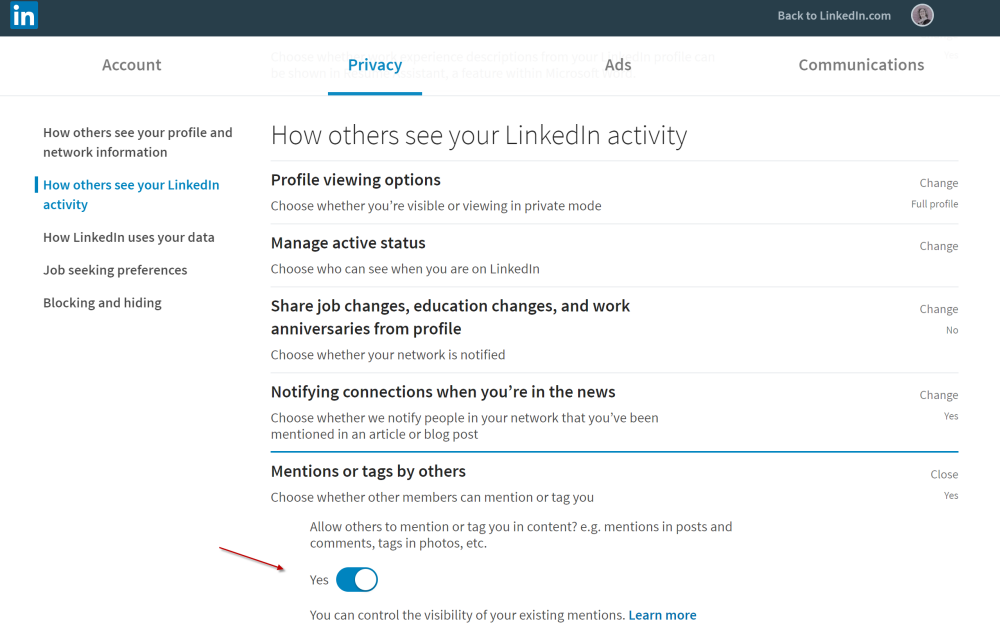Switch to the Account tab
Image resolution: width=1000 pixels, height=635 pixels.
131,65
